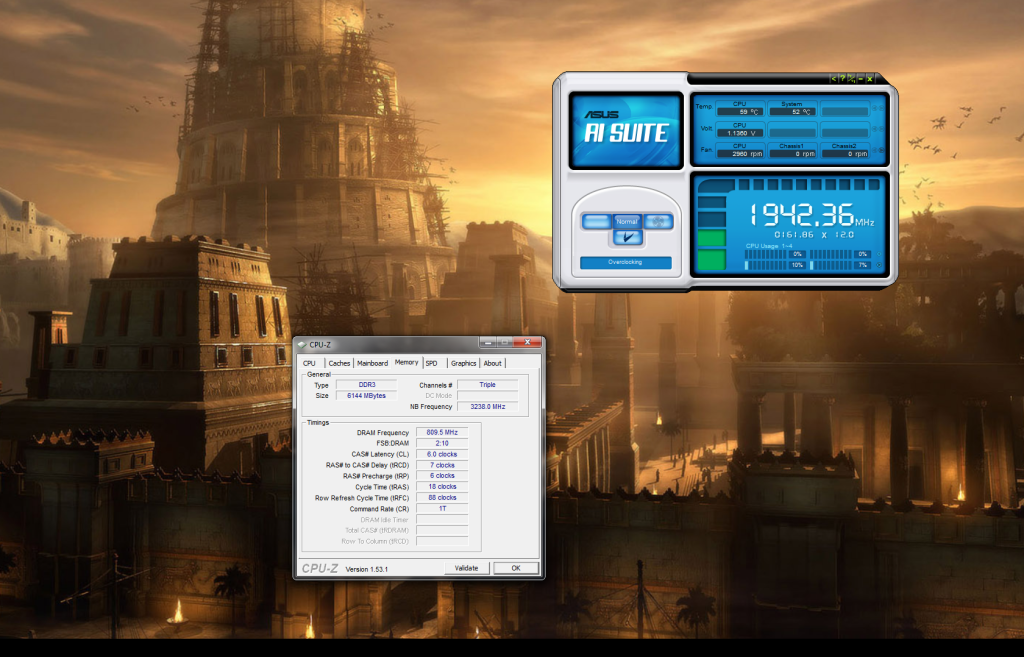Go to the Mainboard tab

(x=372, y=363)
